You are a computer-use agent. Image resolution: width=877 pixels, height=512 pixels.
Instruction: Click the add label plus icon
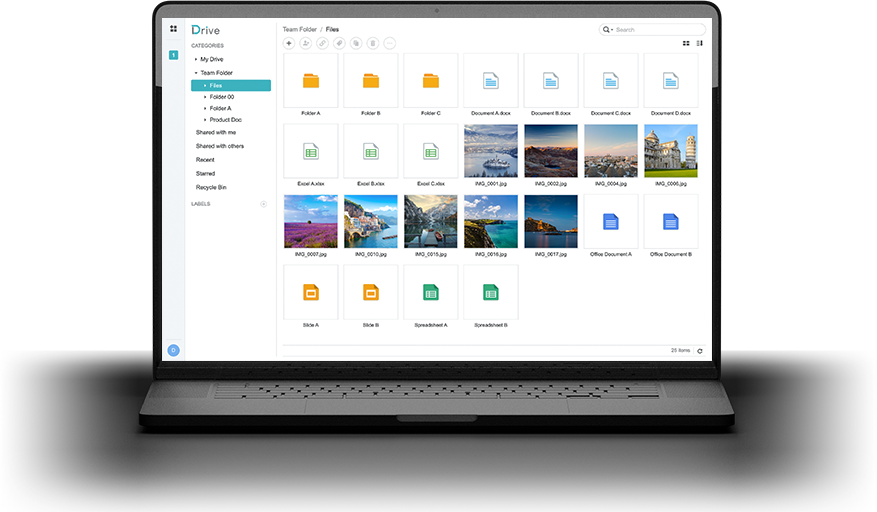coord(264,204)
